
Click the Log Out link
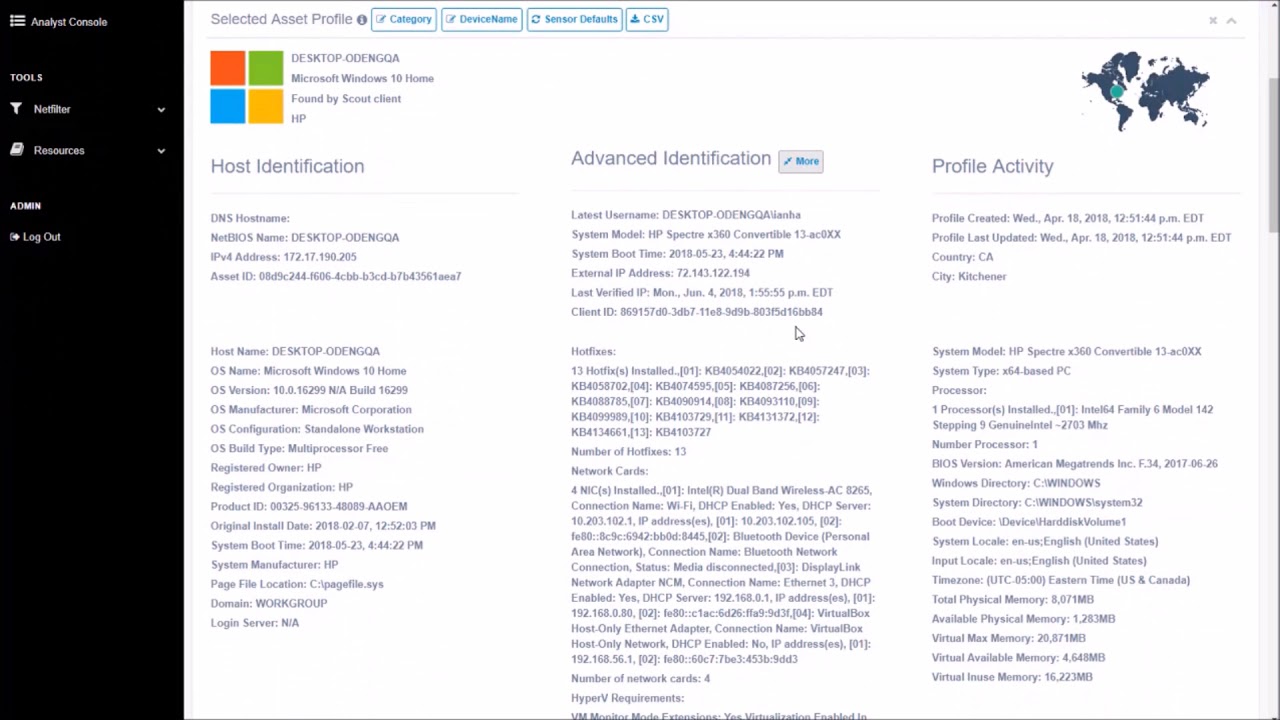[x=42, y=237]
